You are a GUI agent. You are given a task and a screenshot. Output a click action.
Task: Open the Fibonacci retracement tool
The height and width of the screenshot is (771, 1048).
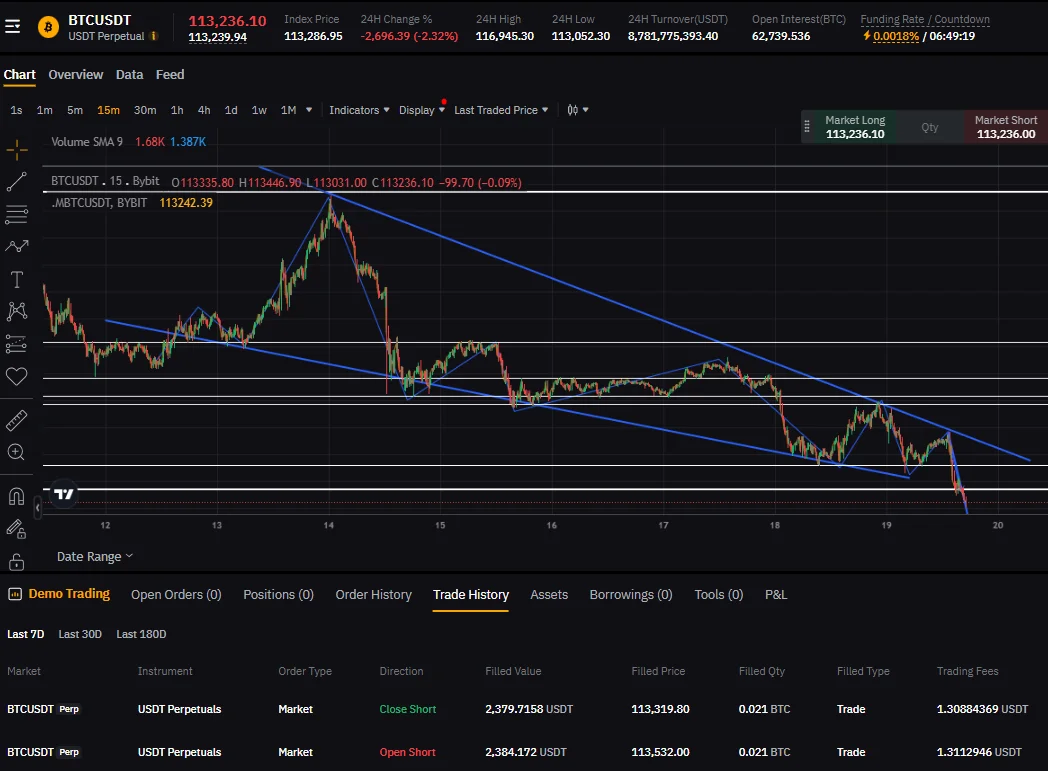pos(17,214)
